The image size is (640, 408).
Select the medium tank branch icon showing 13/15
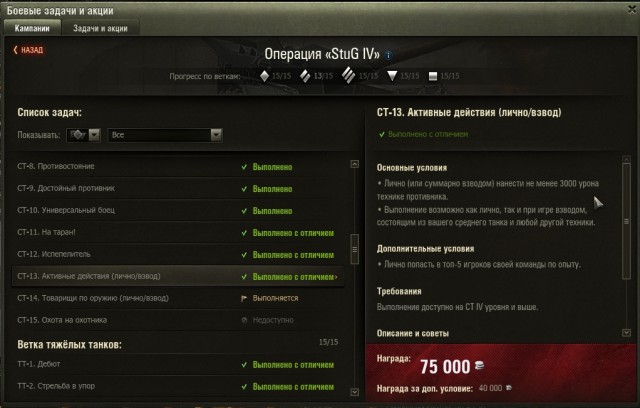pos(305,76)
